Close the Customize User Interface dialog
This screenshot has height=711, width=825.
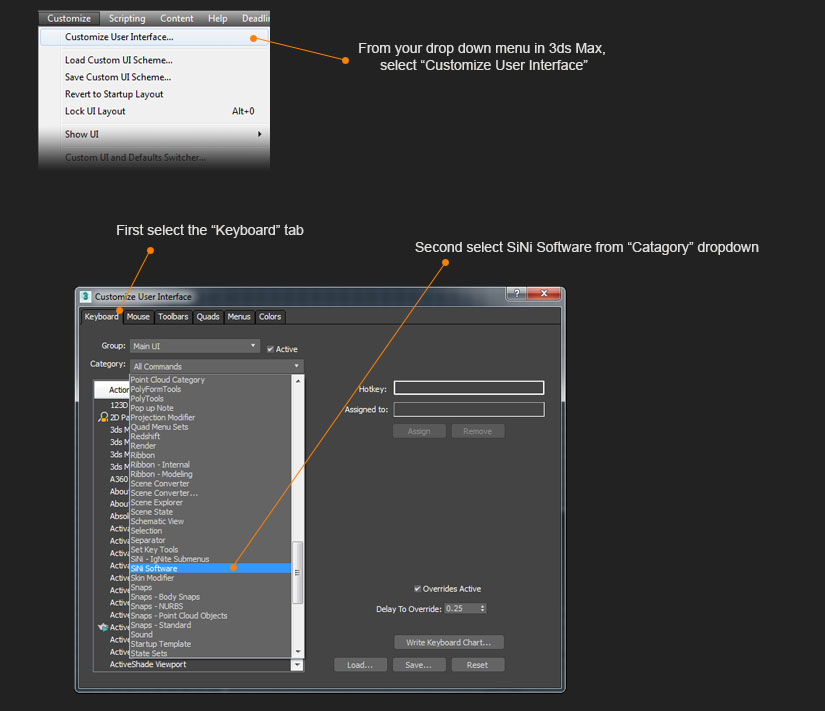click(544, 293)
